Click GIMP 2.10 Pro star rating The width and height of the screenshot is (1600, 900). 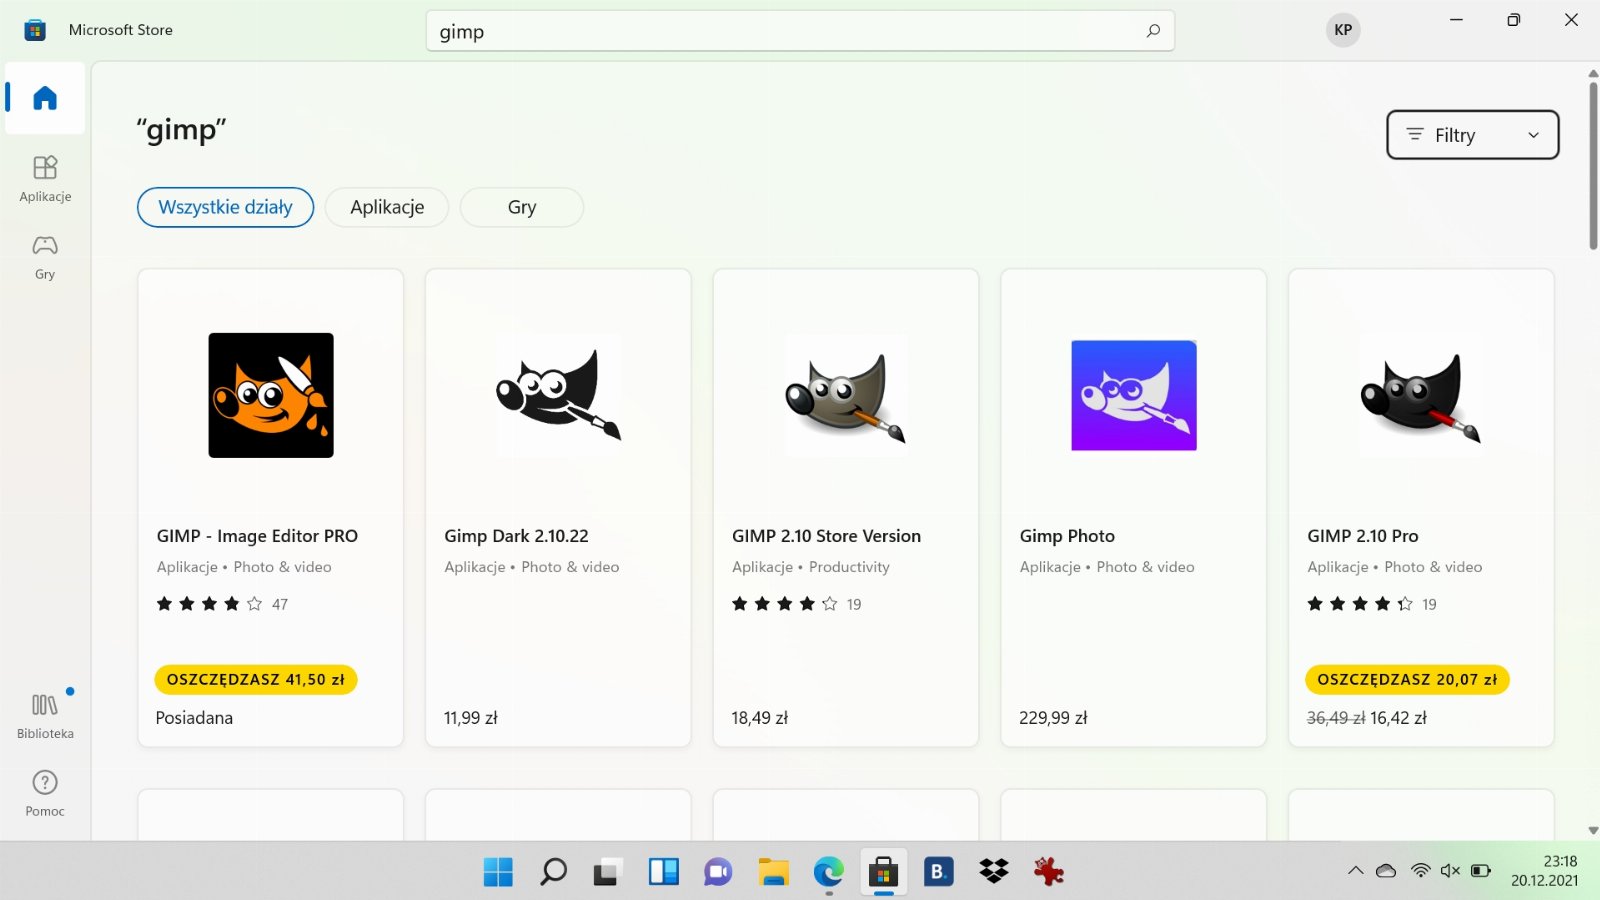click(x=1371, y=604)
